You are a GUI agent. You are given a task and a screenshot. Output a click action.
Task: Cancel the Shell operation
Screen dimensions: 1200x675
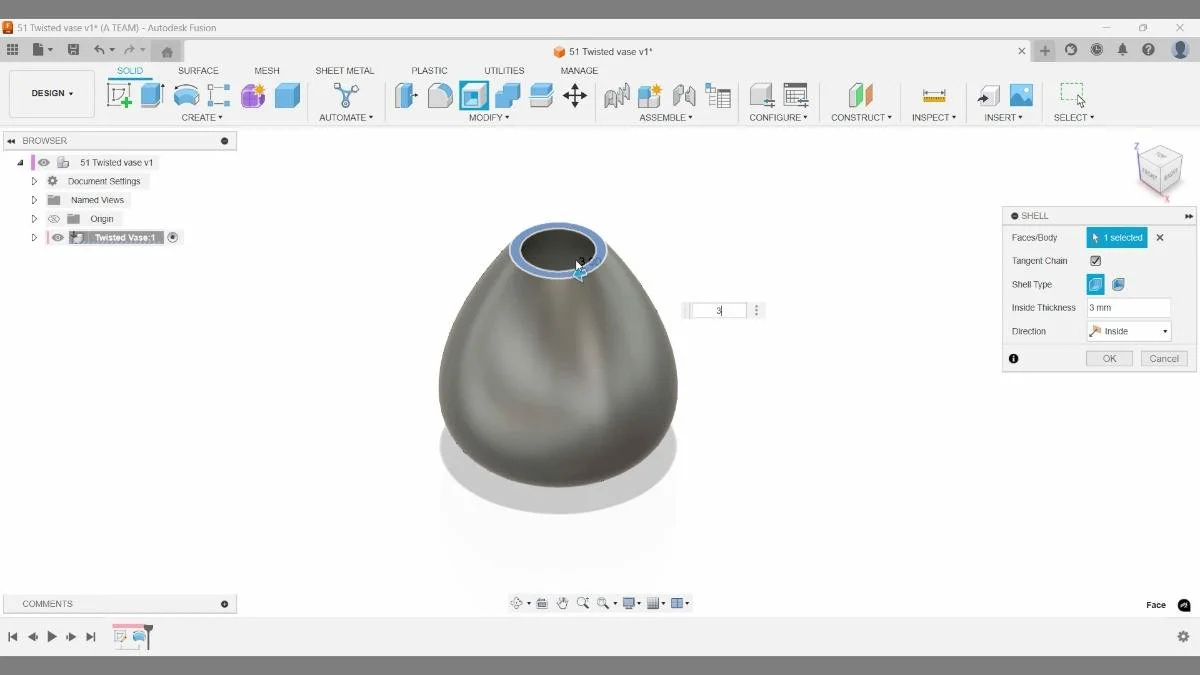1163,358
